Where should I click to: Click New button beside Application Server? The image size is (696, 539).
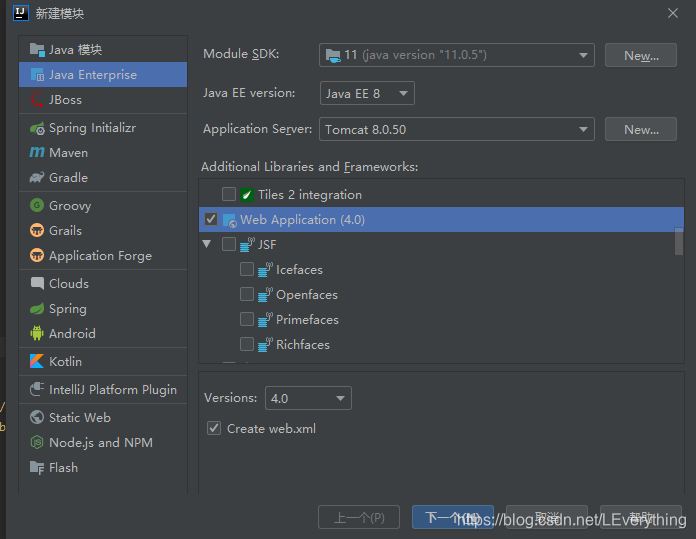(x=641, y=129)
